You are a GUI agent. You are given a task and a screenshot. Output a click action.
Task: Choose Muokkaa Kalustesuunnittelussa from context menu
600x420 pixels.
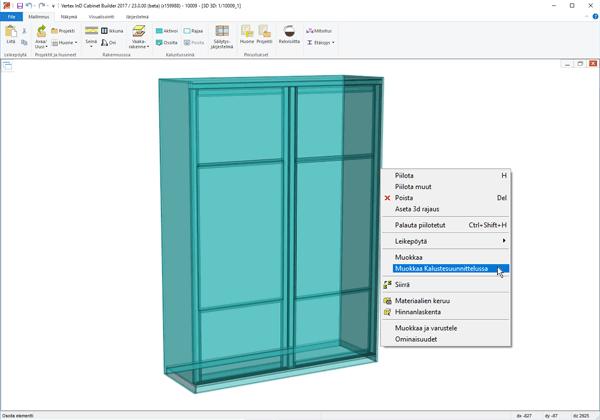pos(441,268)
